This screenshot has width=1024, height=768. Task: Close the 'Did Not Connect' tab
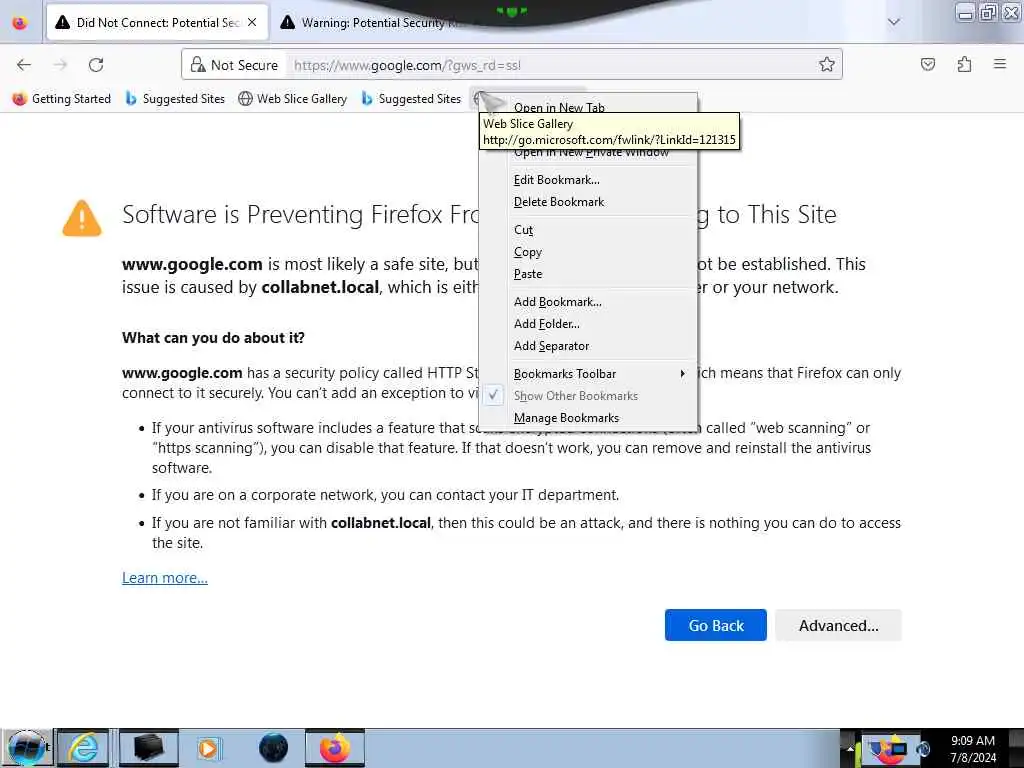pos(252,23)
